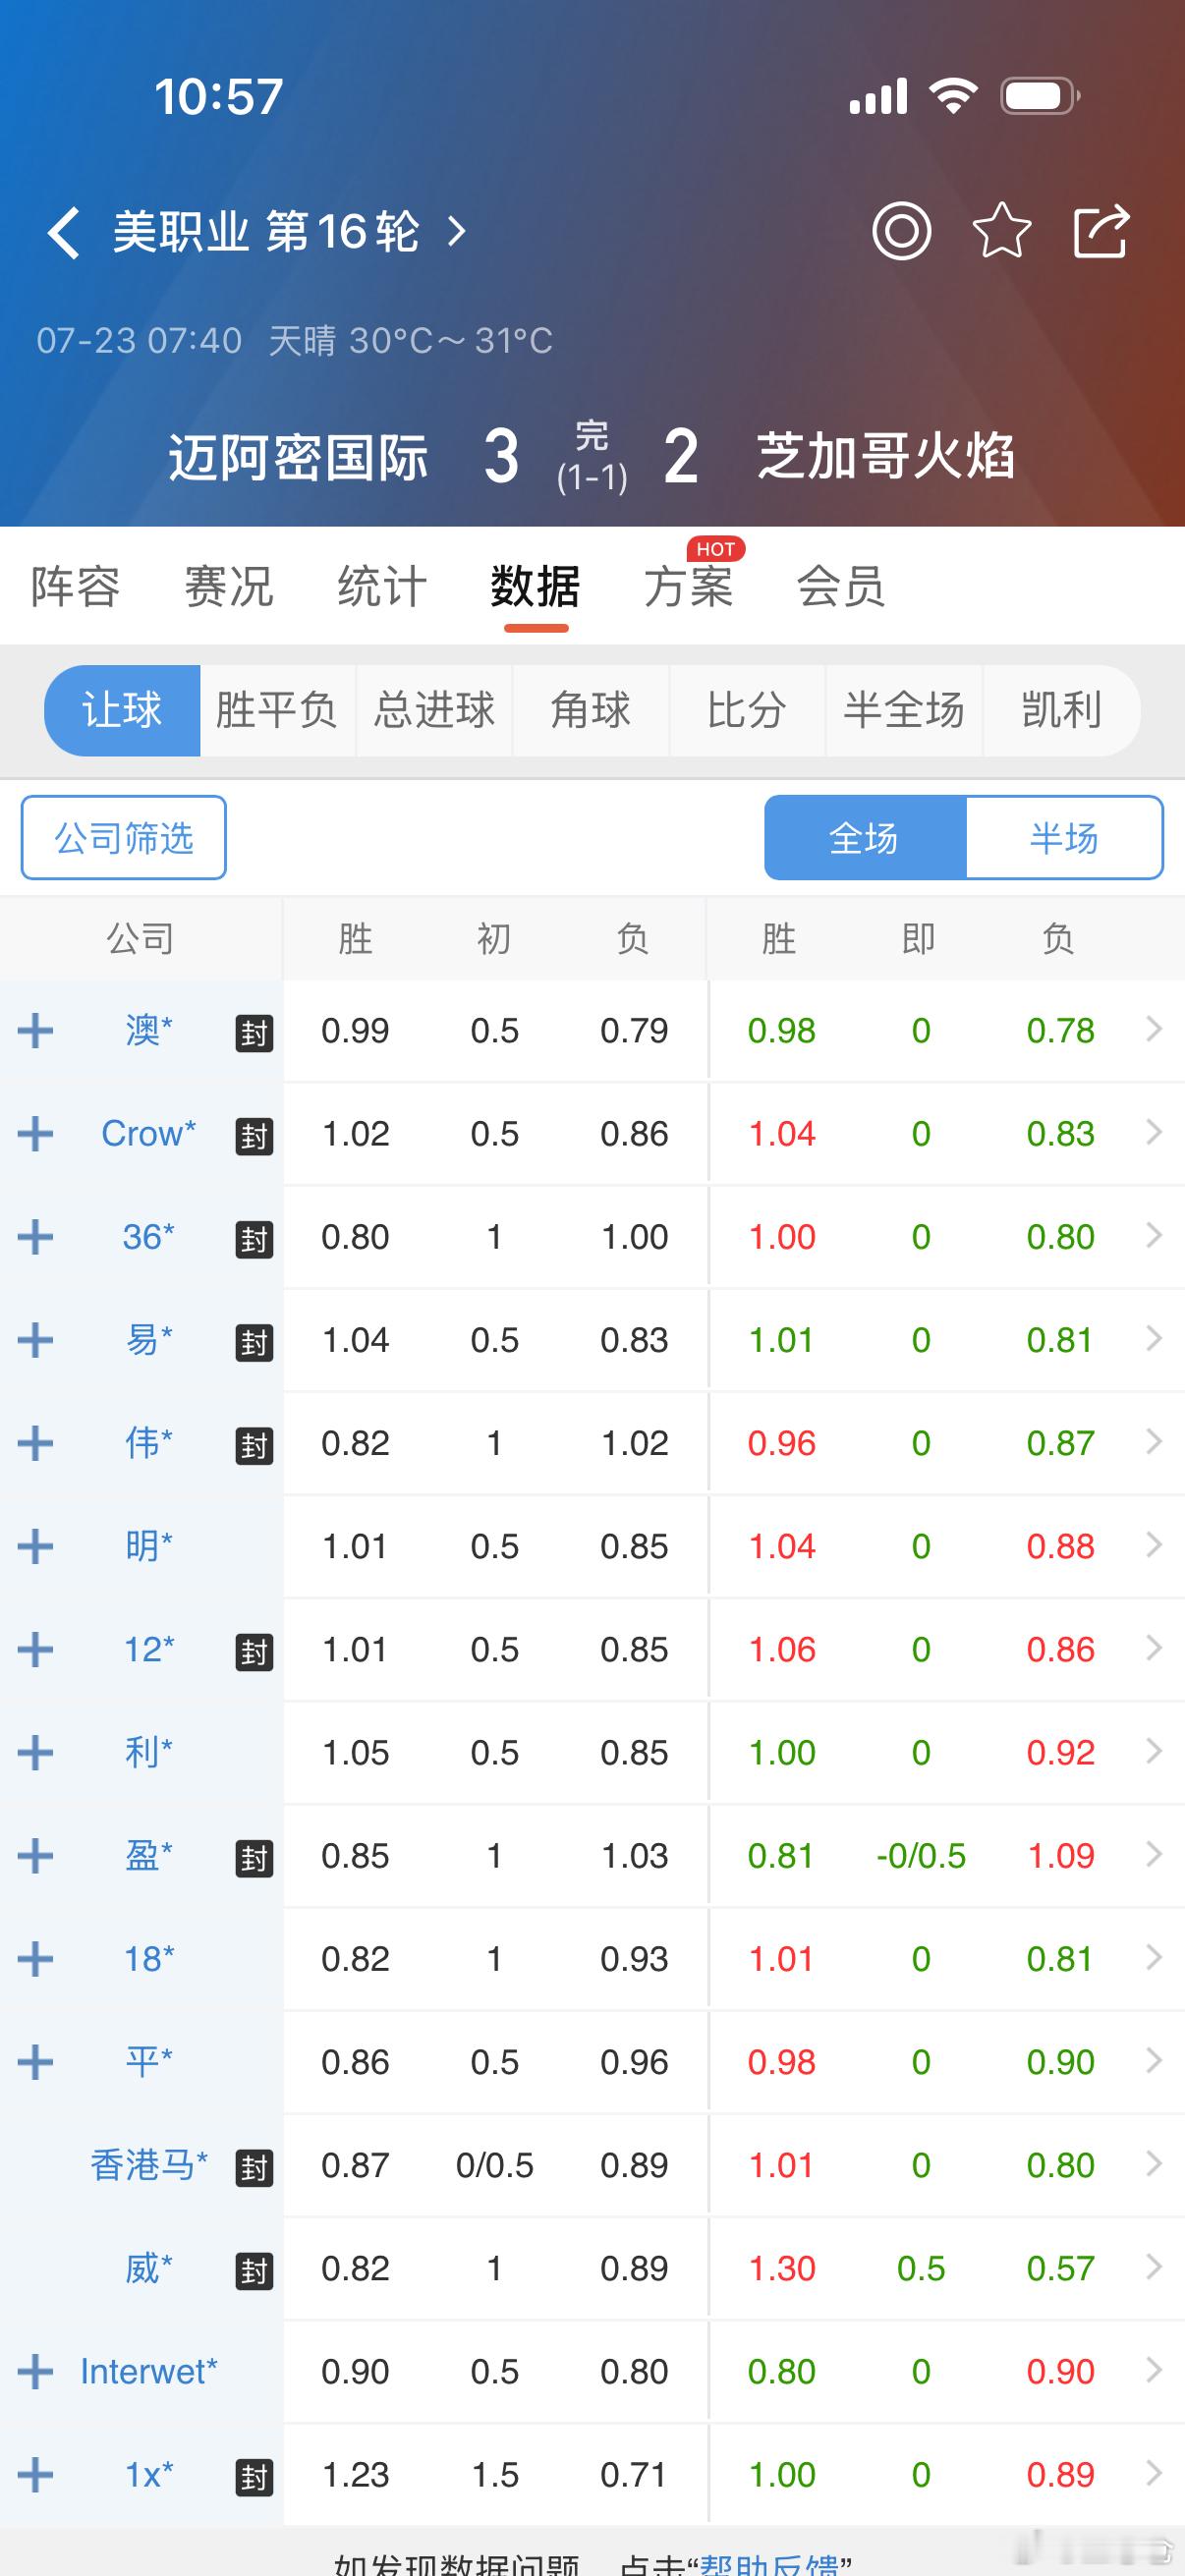Expand the 澳* row plus icon
Viewport: 1185px width, 2576px height.
tap(35, 1031)
